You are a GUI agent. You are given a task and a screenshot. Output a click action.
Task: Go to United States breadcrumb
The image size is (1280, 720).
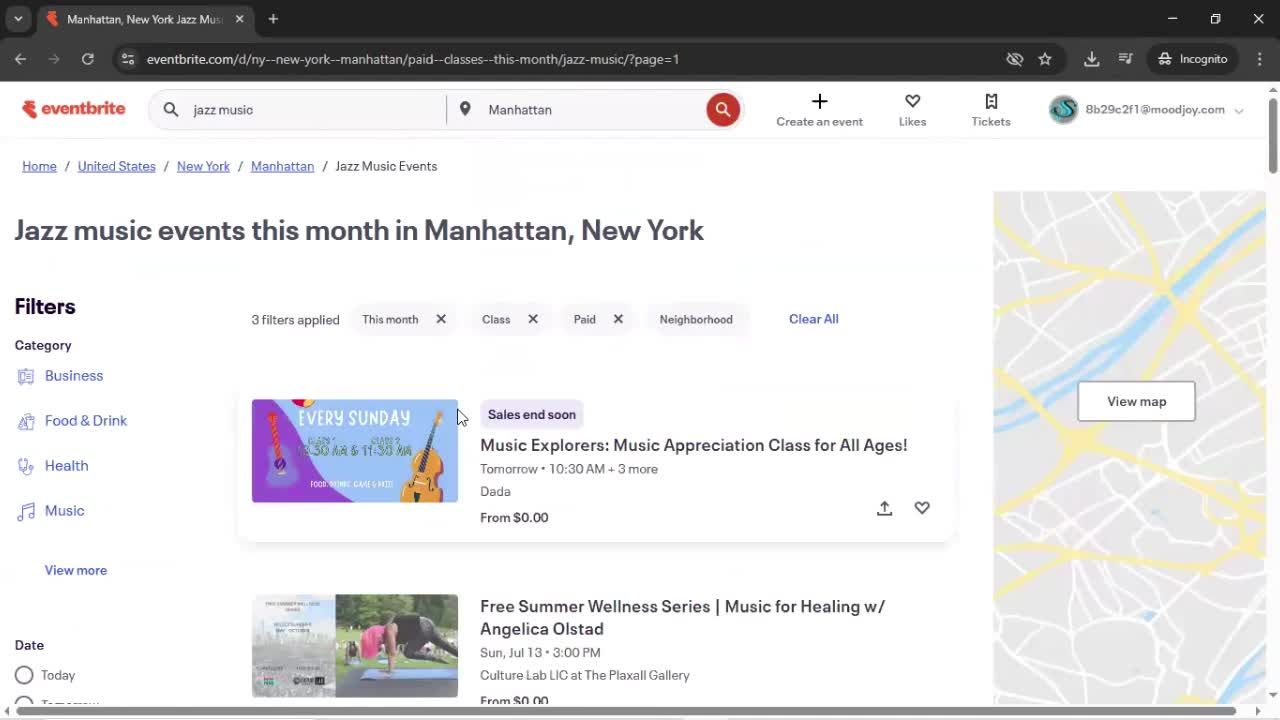[117, 166]
